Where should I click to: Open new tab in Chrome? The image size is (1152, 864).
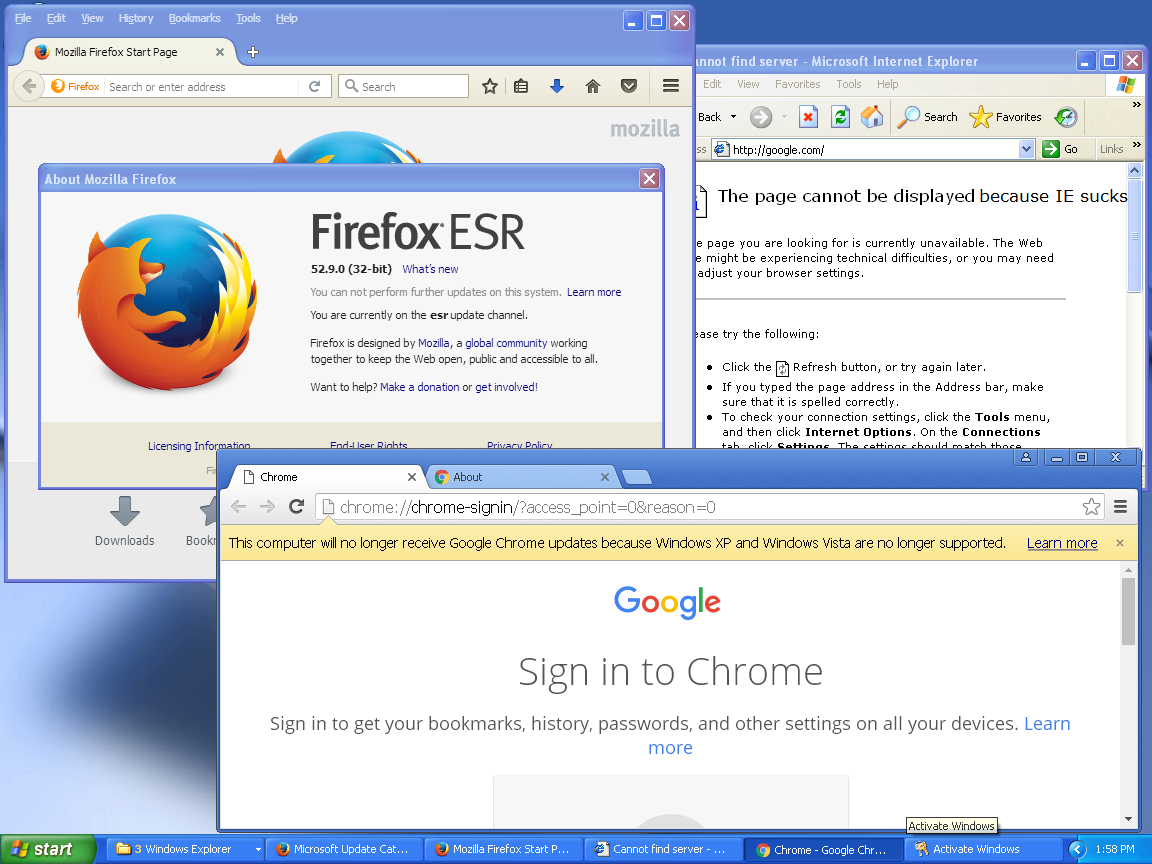coord(636,478)
